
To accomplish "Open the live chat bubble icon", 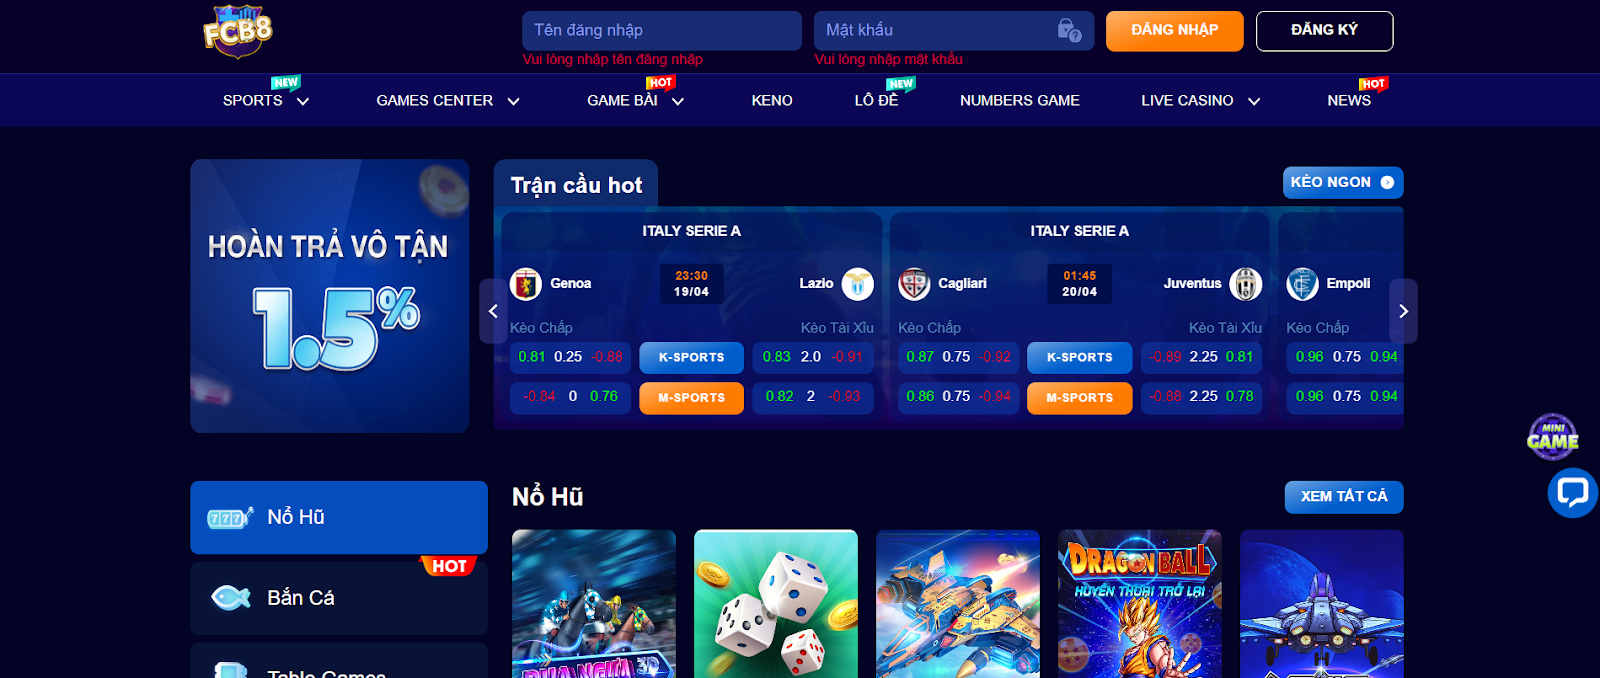I will point(1572,493).
